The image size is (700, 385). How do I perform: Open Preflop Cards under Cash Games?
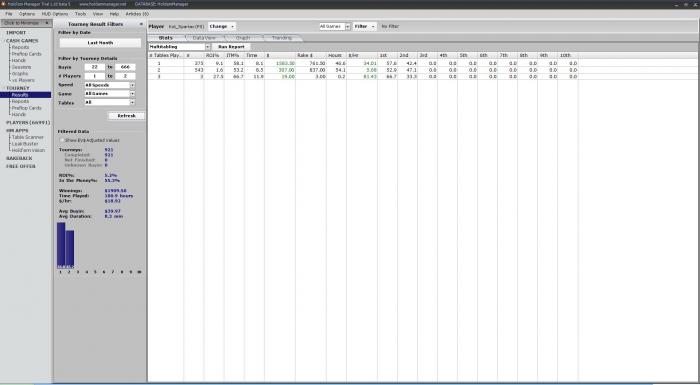pyautogui.click(x=26, y=54)
